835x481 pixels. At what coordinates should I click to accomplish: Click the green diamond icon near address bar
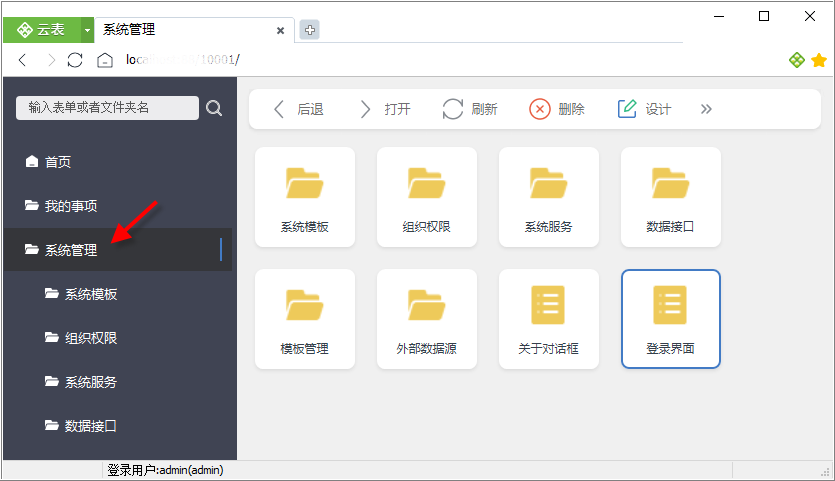(x=797, y=60)
